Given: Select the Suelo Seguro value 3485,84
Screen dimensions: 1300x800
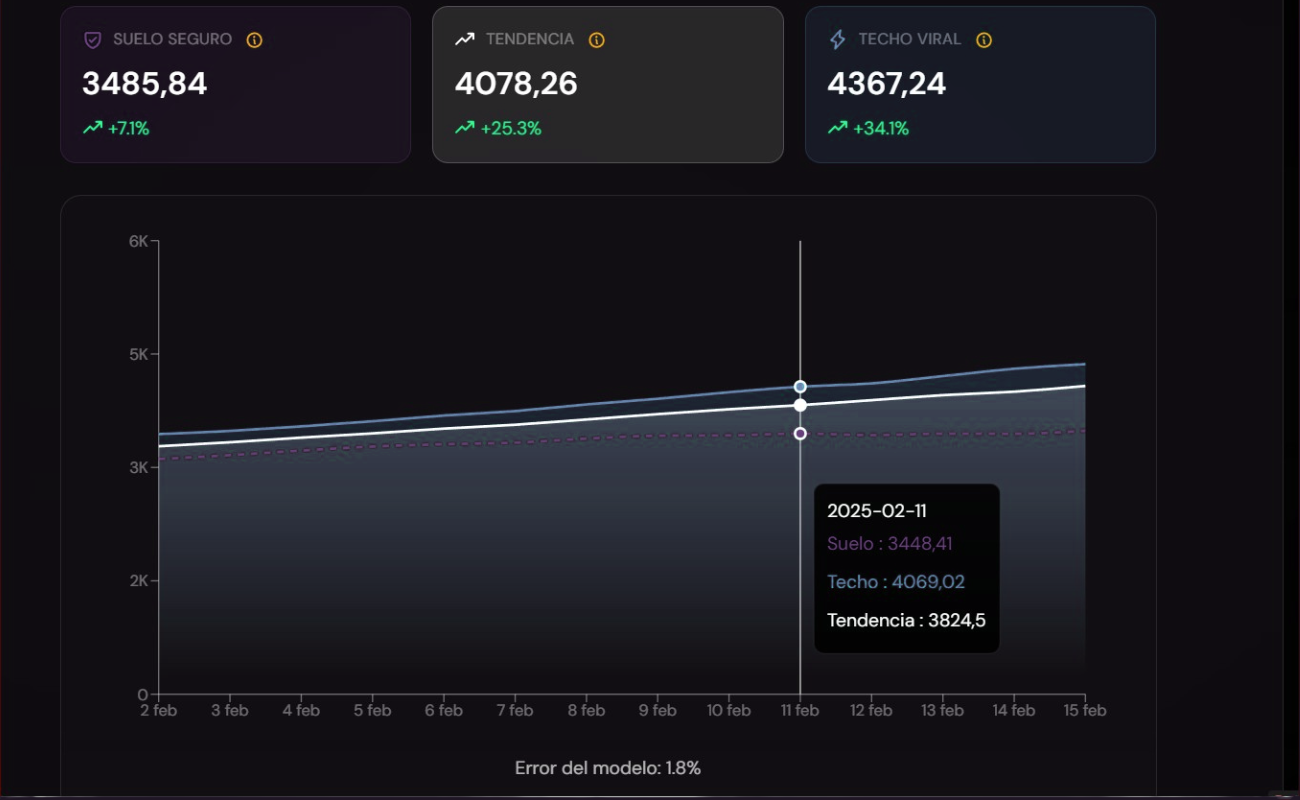Looking at the screenshot, I should (144, 83).
